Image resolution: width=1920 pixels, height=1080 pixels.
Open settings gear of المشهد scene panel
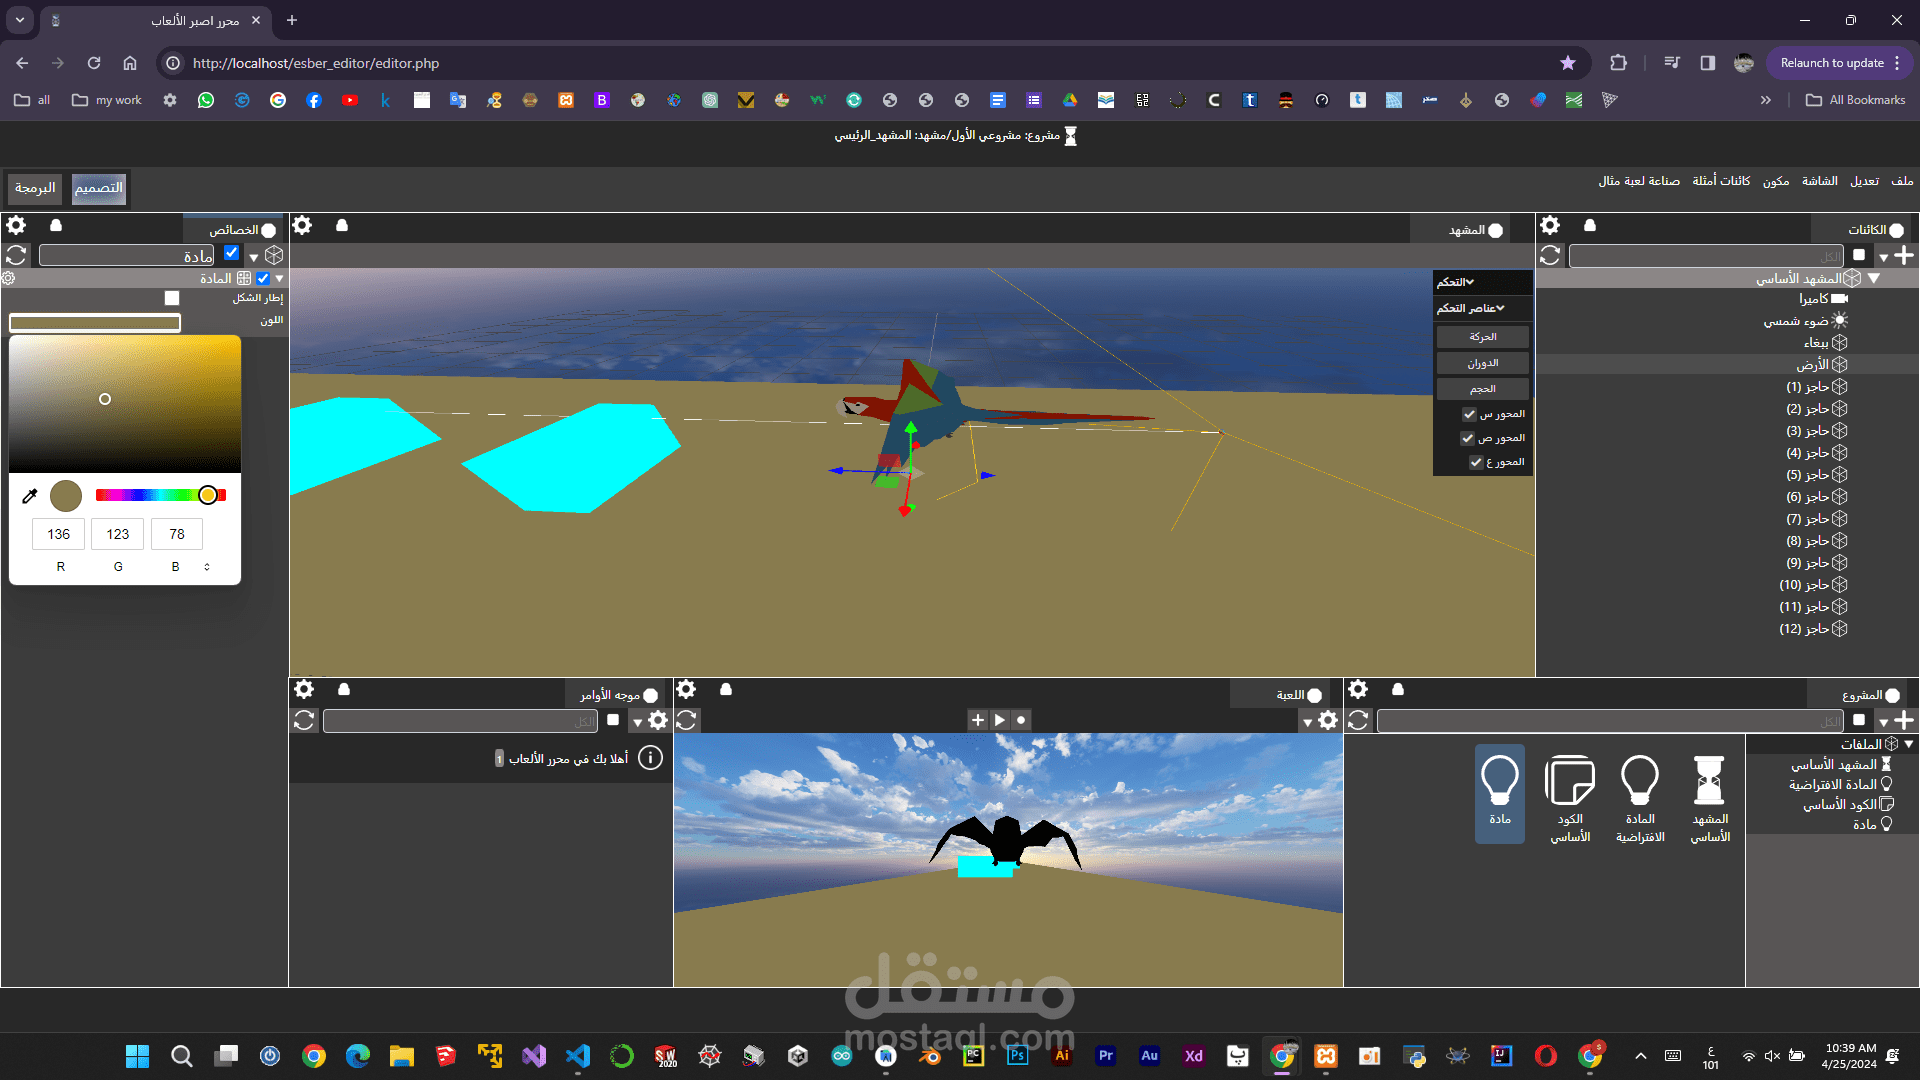pos(302,226)
